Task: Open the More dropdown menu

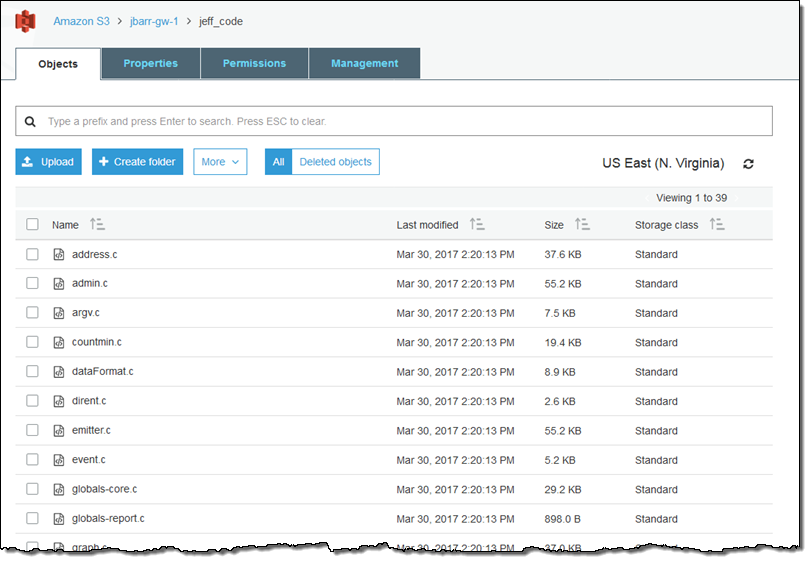Action: click(x=220, y=162)
